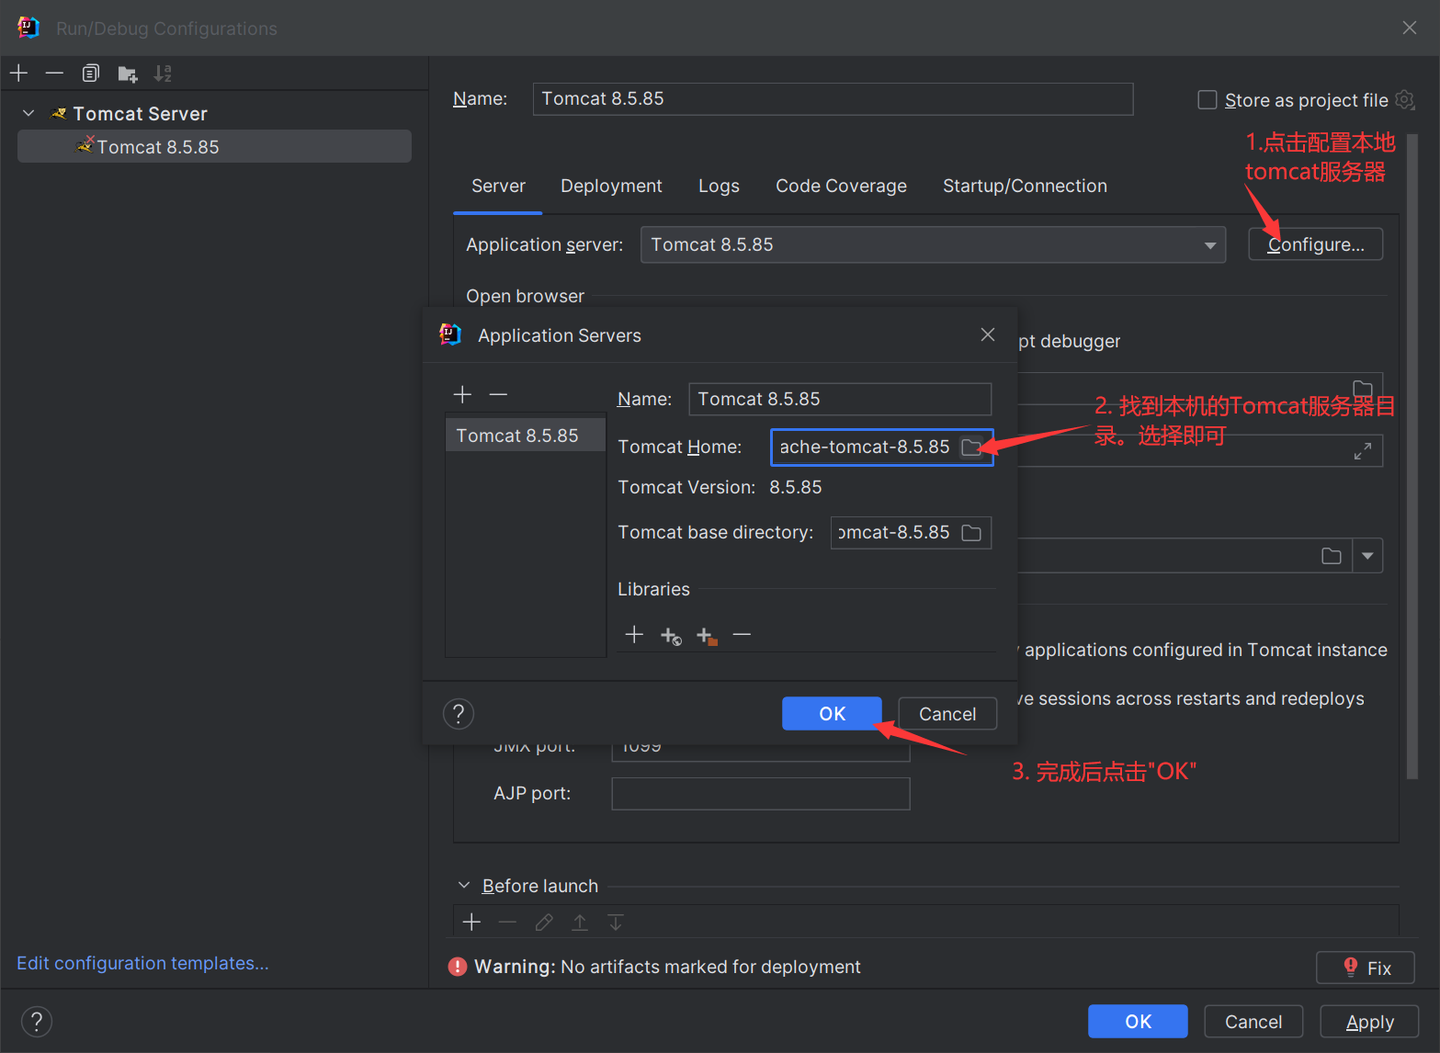
Task: Move Before launch task up
Action: point(580,922)
